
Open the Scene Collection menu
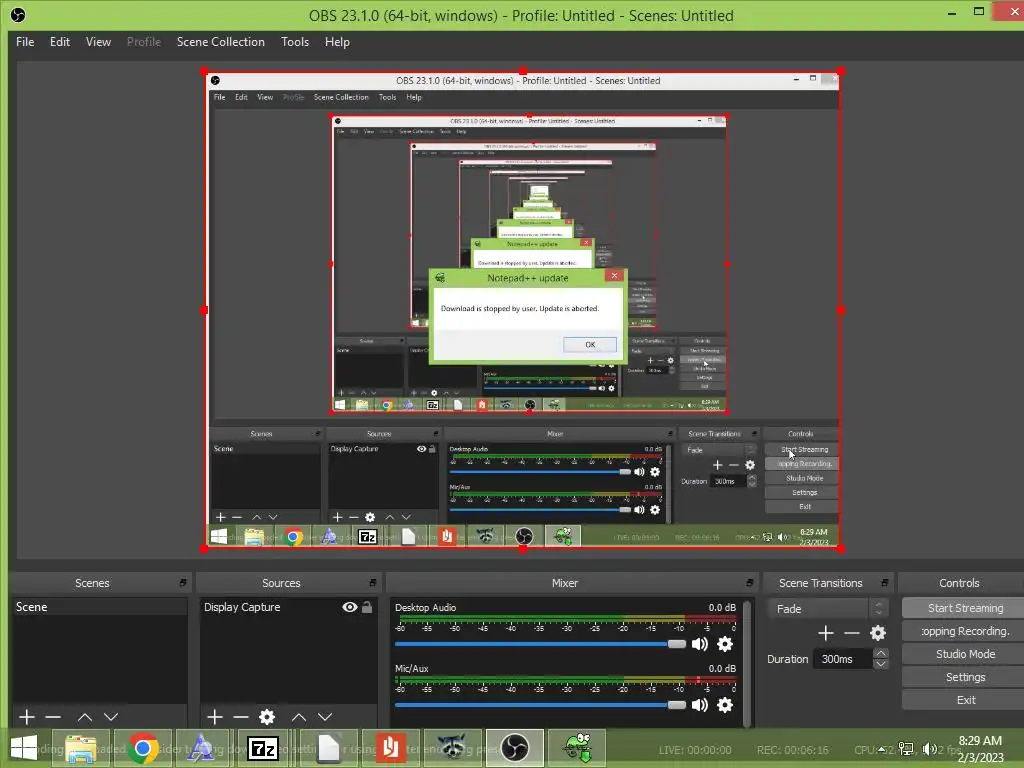221,42
